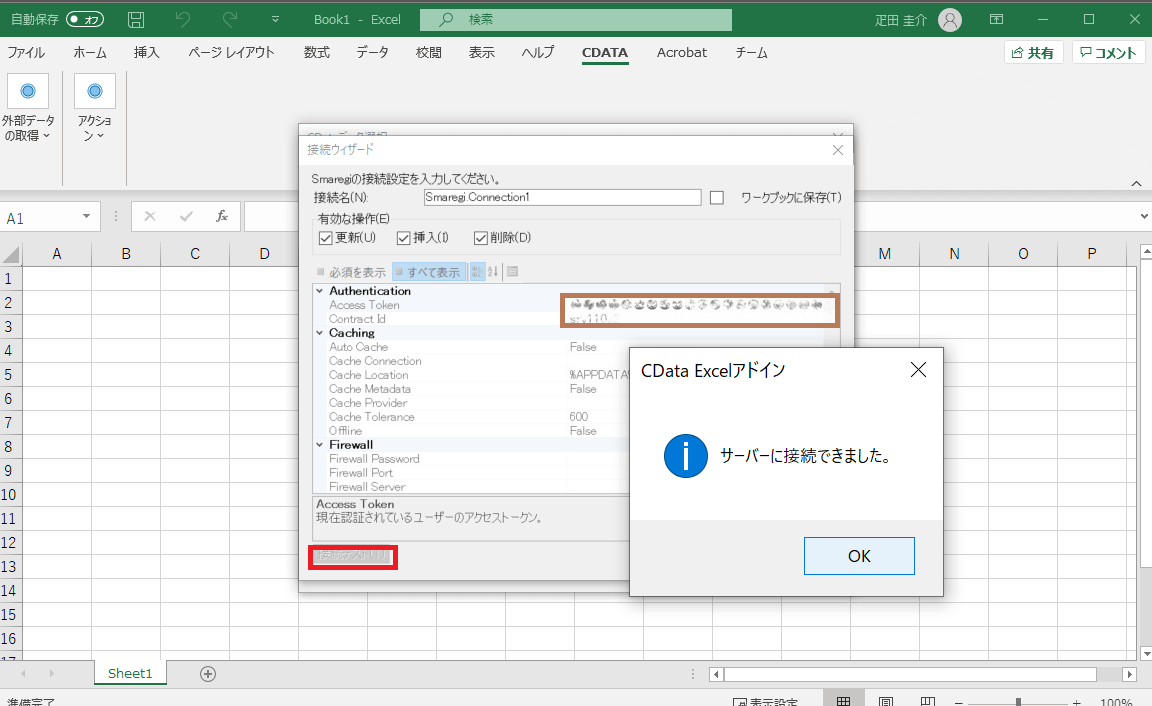Open ribbon display options icon
This screenshot has height=706, width=1152.
996,20
